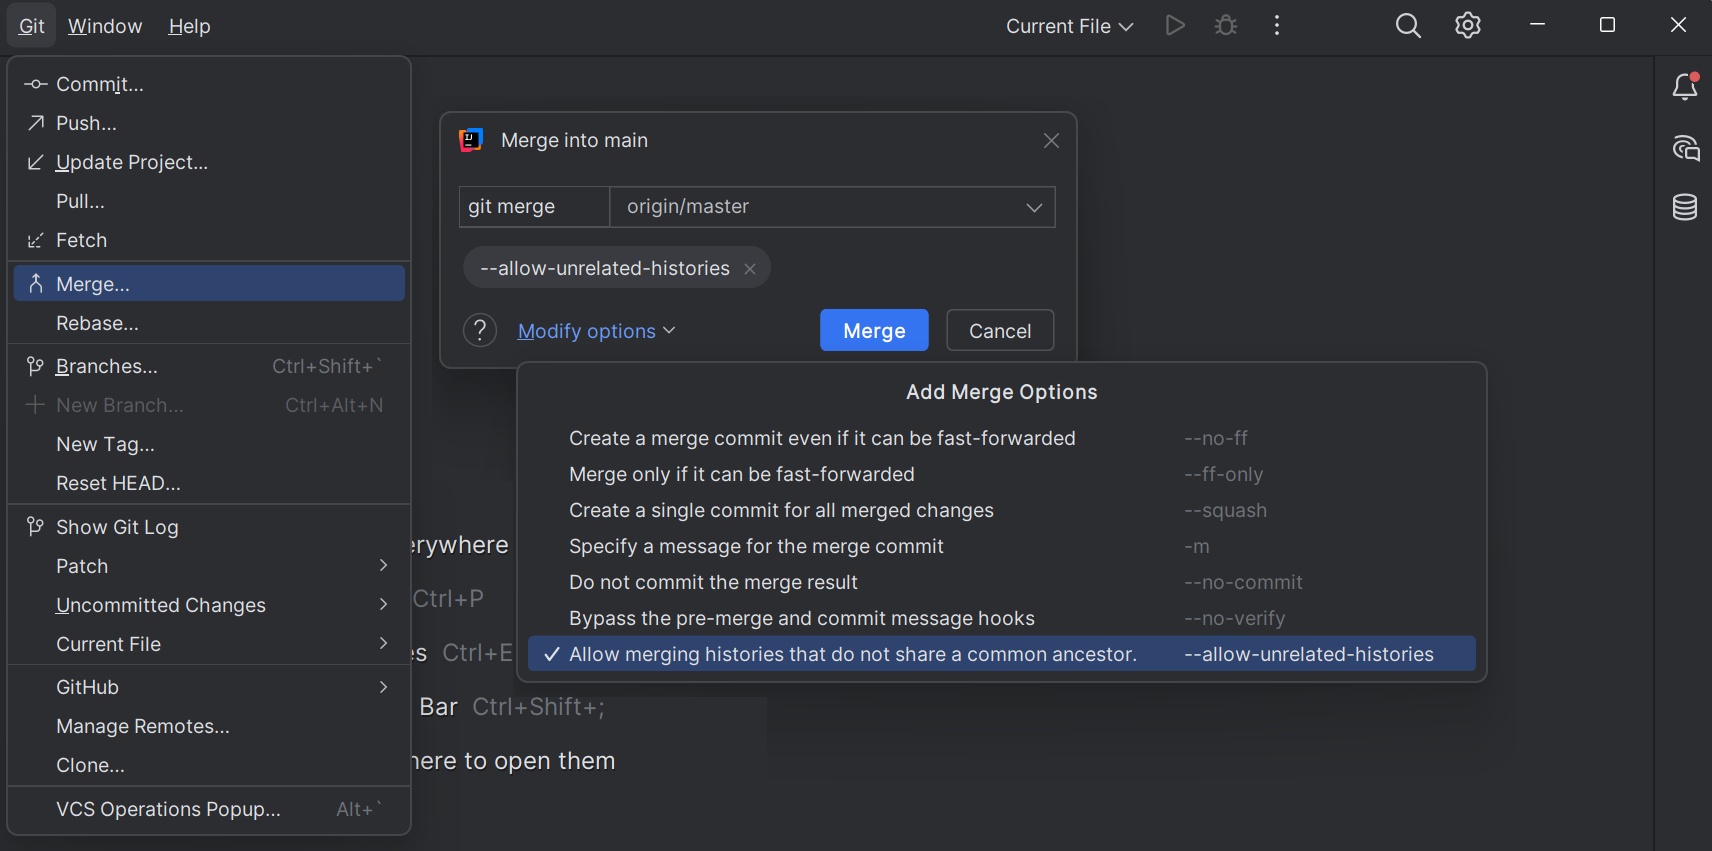This screenshot has width=1712, height=851.
Task: Select the highlighted Merge... menu entry
Action: 209,284
